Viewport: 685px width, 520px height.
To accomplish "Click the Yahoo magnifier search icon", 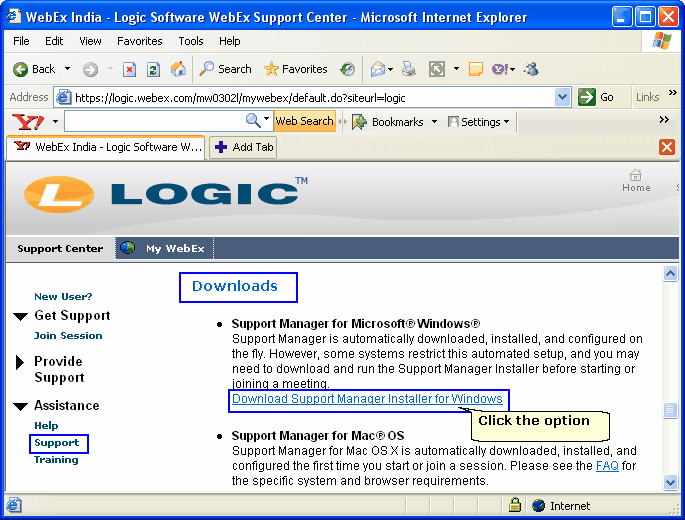I will (x=253, y=120).
